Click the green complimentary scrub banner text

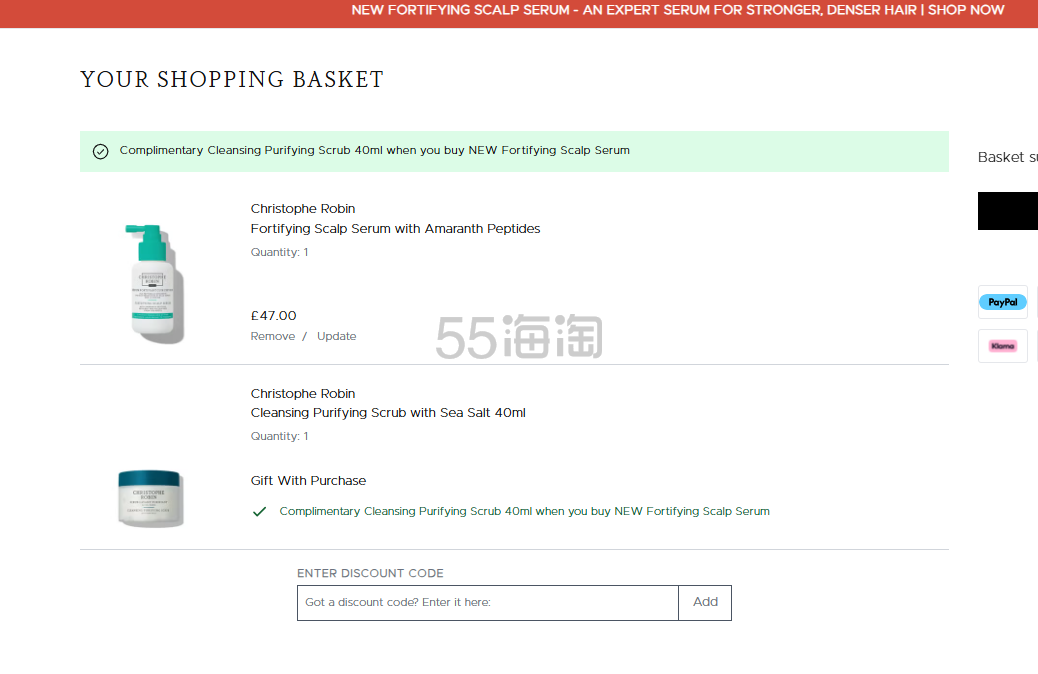(x=375, y=151)
